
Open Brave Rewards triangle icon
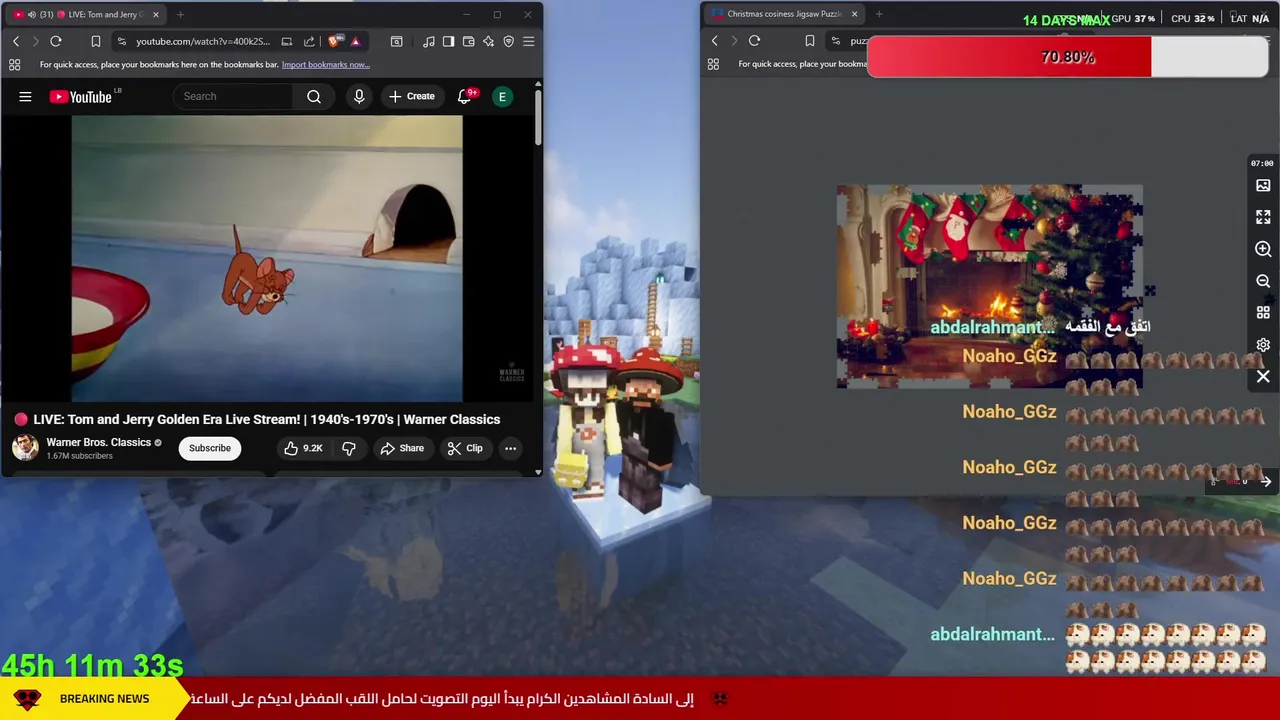pyautogui.click(x=355, y=41)
